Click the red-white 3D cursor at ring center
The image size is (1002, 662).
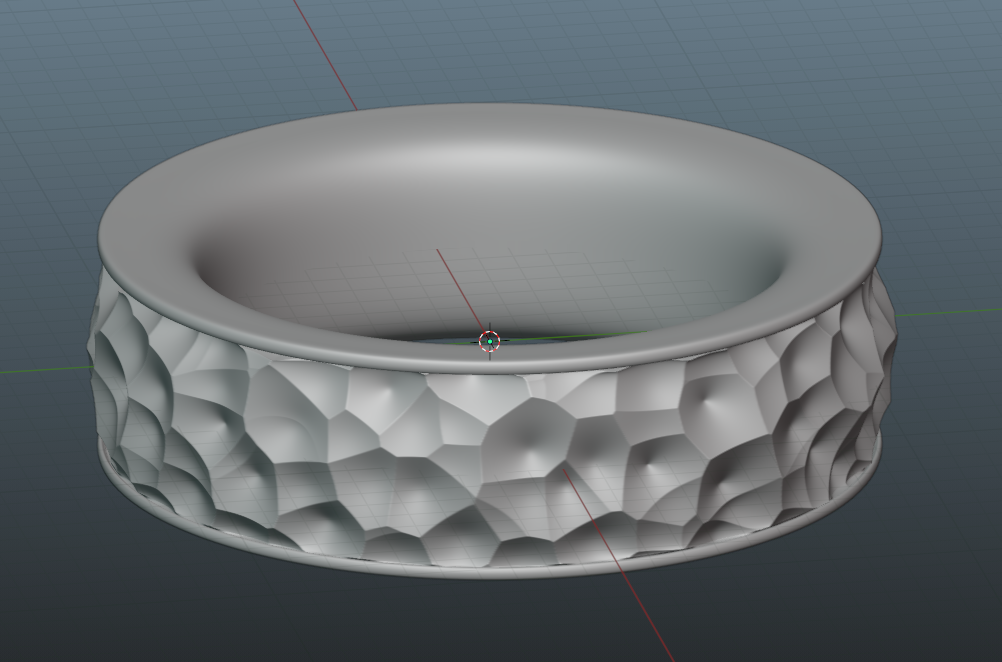click(489, 341)
